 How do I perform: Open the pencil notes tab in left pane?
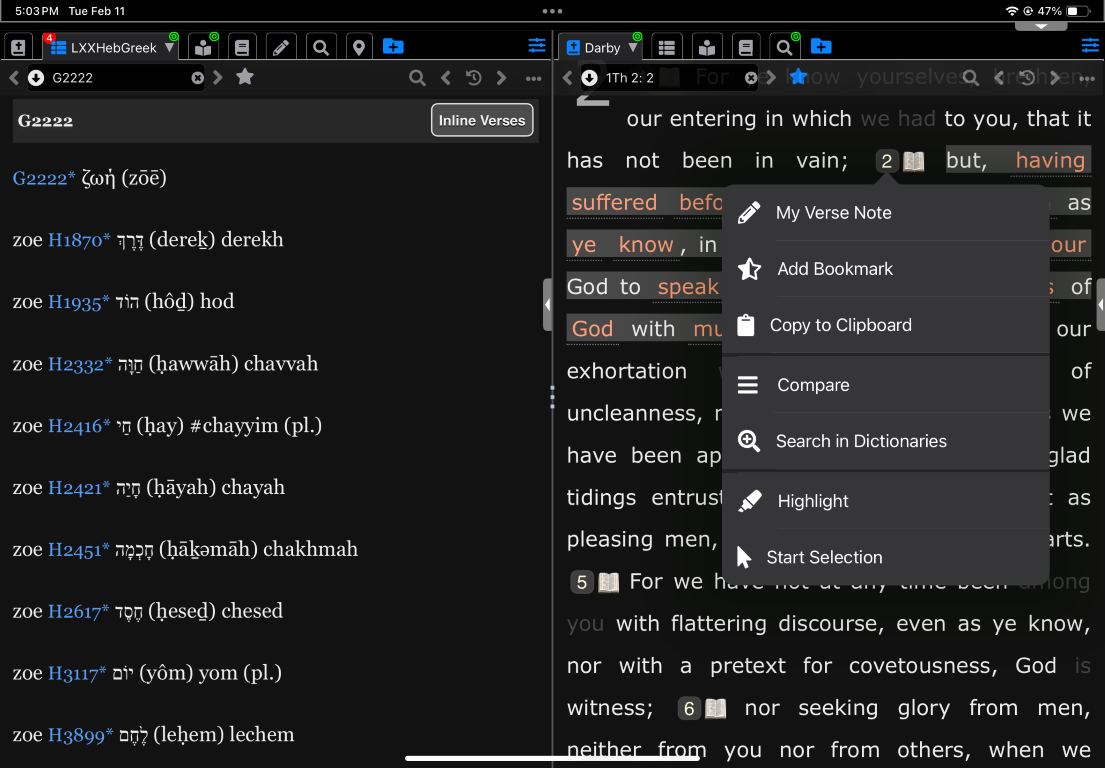[x=281, y=47]
